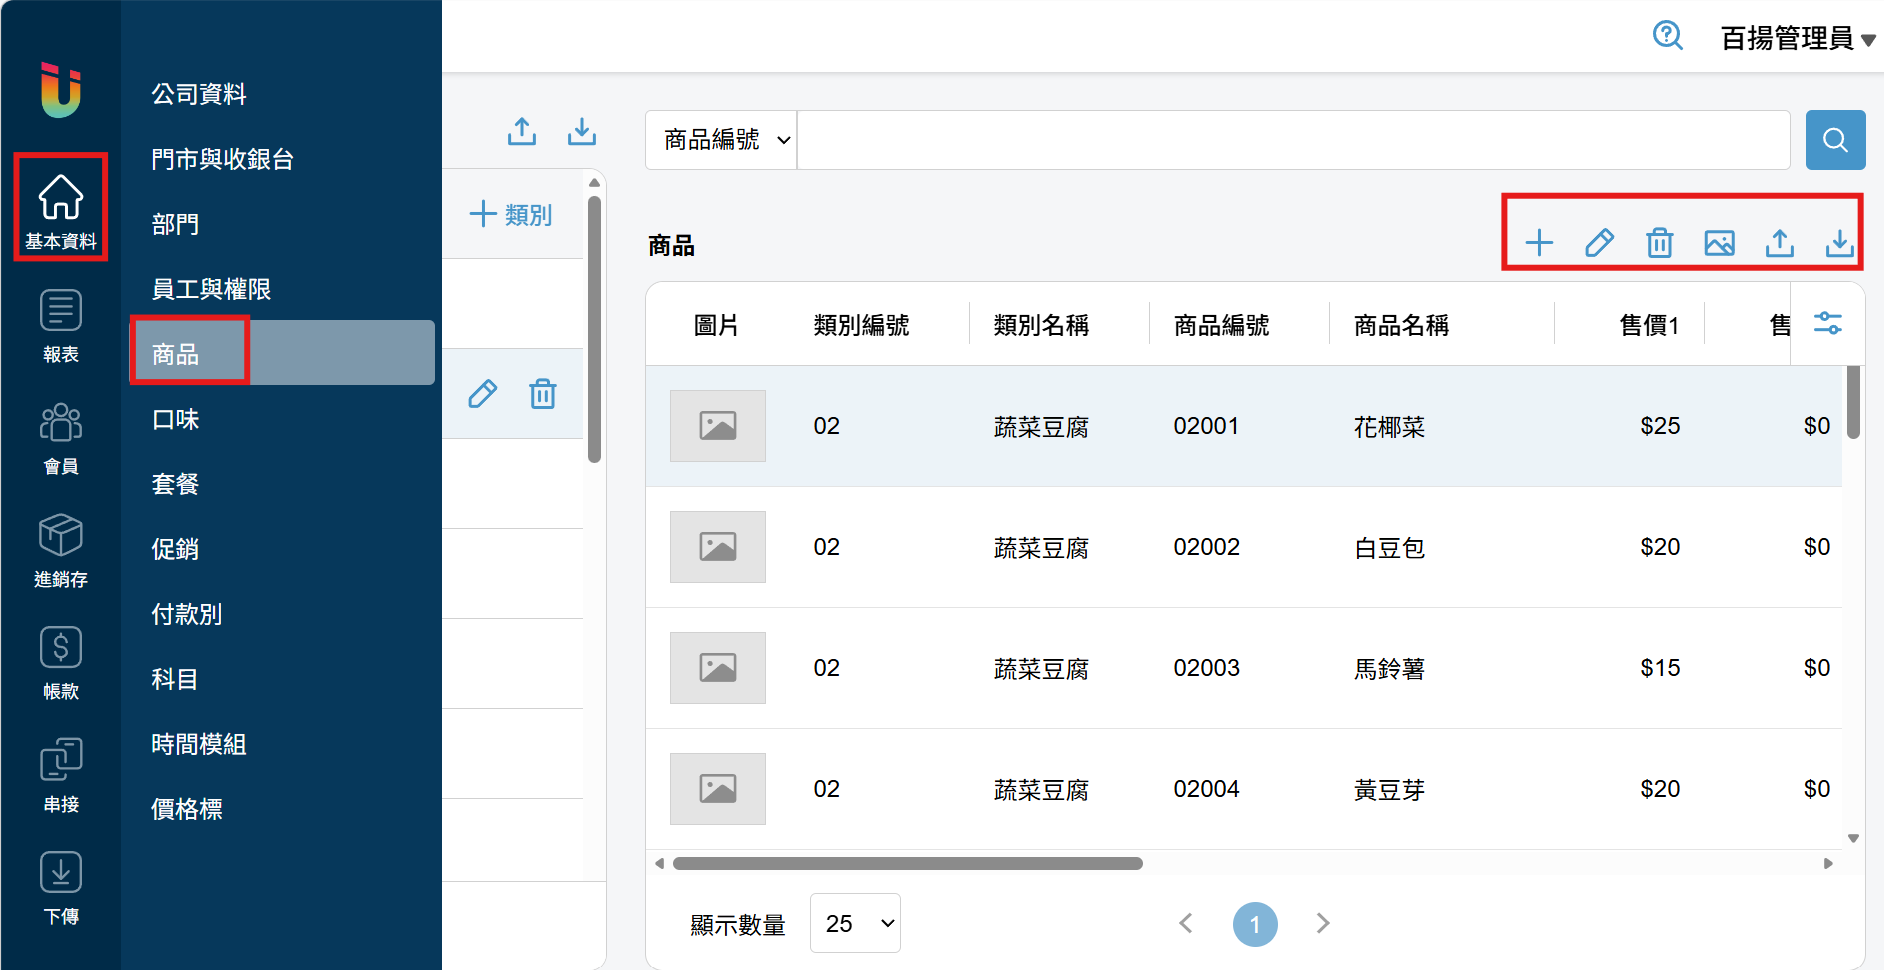Expand the 商品編號 search field dropdown
This screenshot has height=970, width=1884.
722,140
